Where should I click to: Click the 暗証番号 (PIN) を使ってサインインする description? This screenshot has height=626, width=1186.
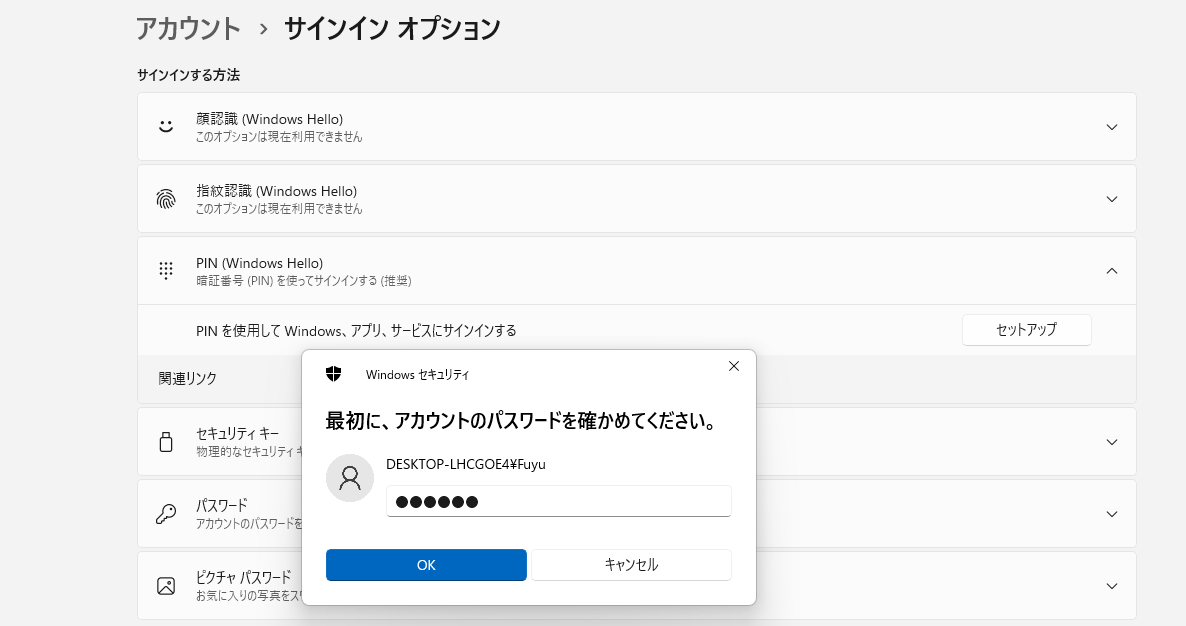(x=304, y=280)
